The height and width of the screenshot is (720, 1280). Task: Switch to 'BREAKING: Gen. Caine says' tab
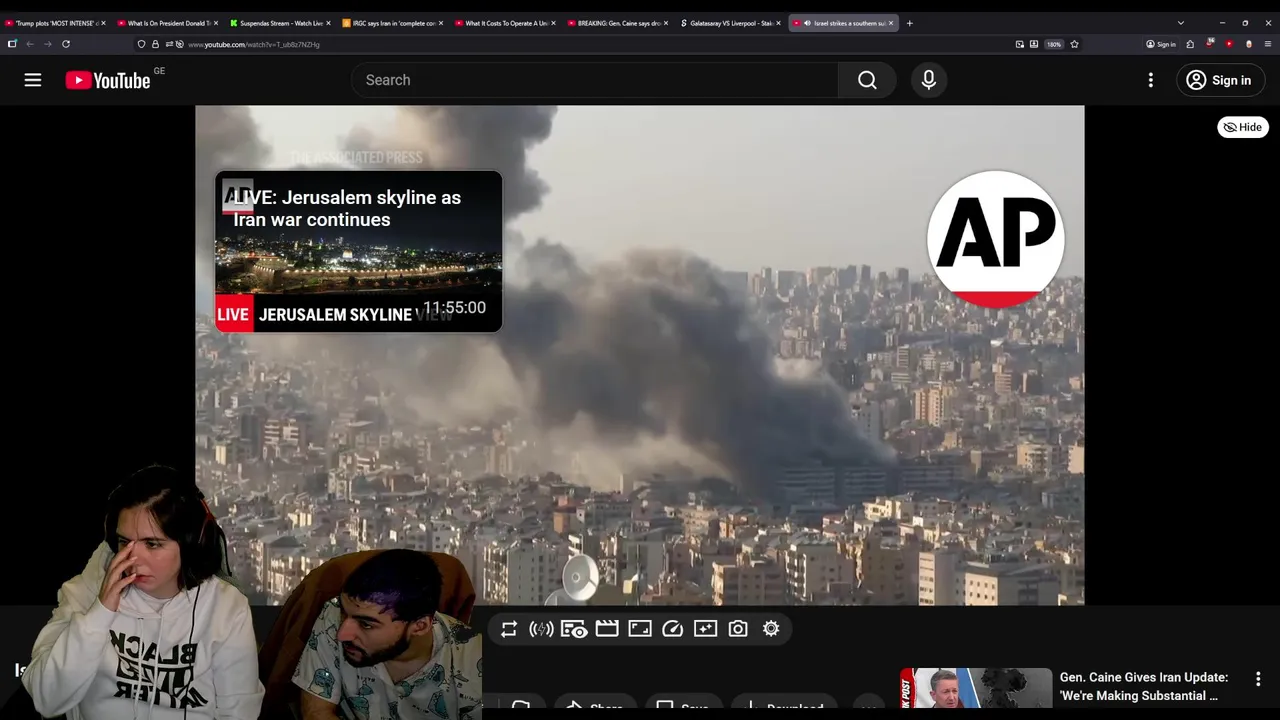click(x=617, y=23)
